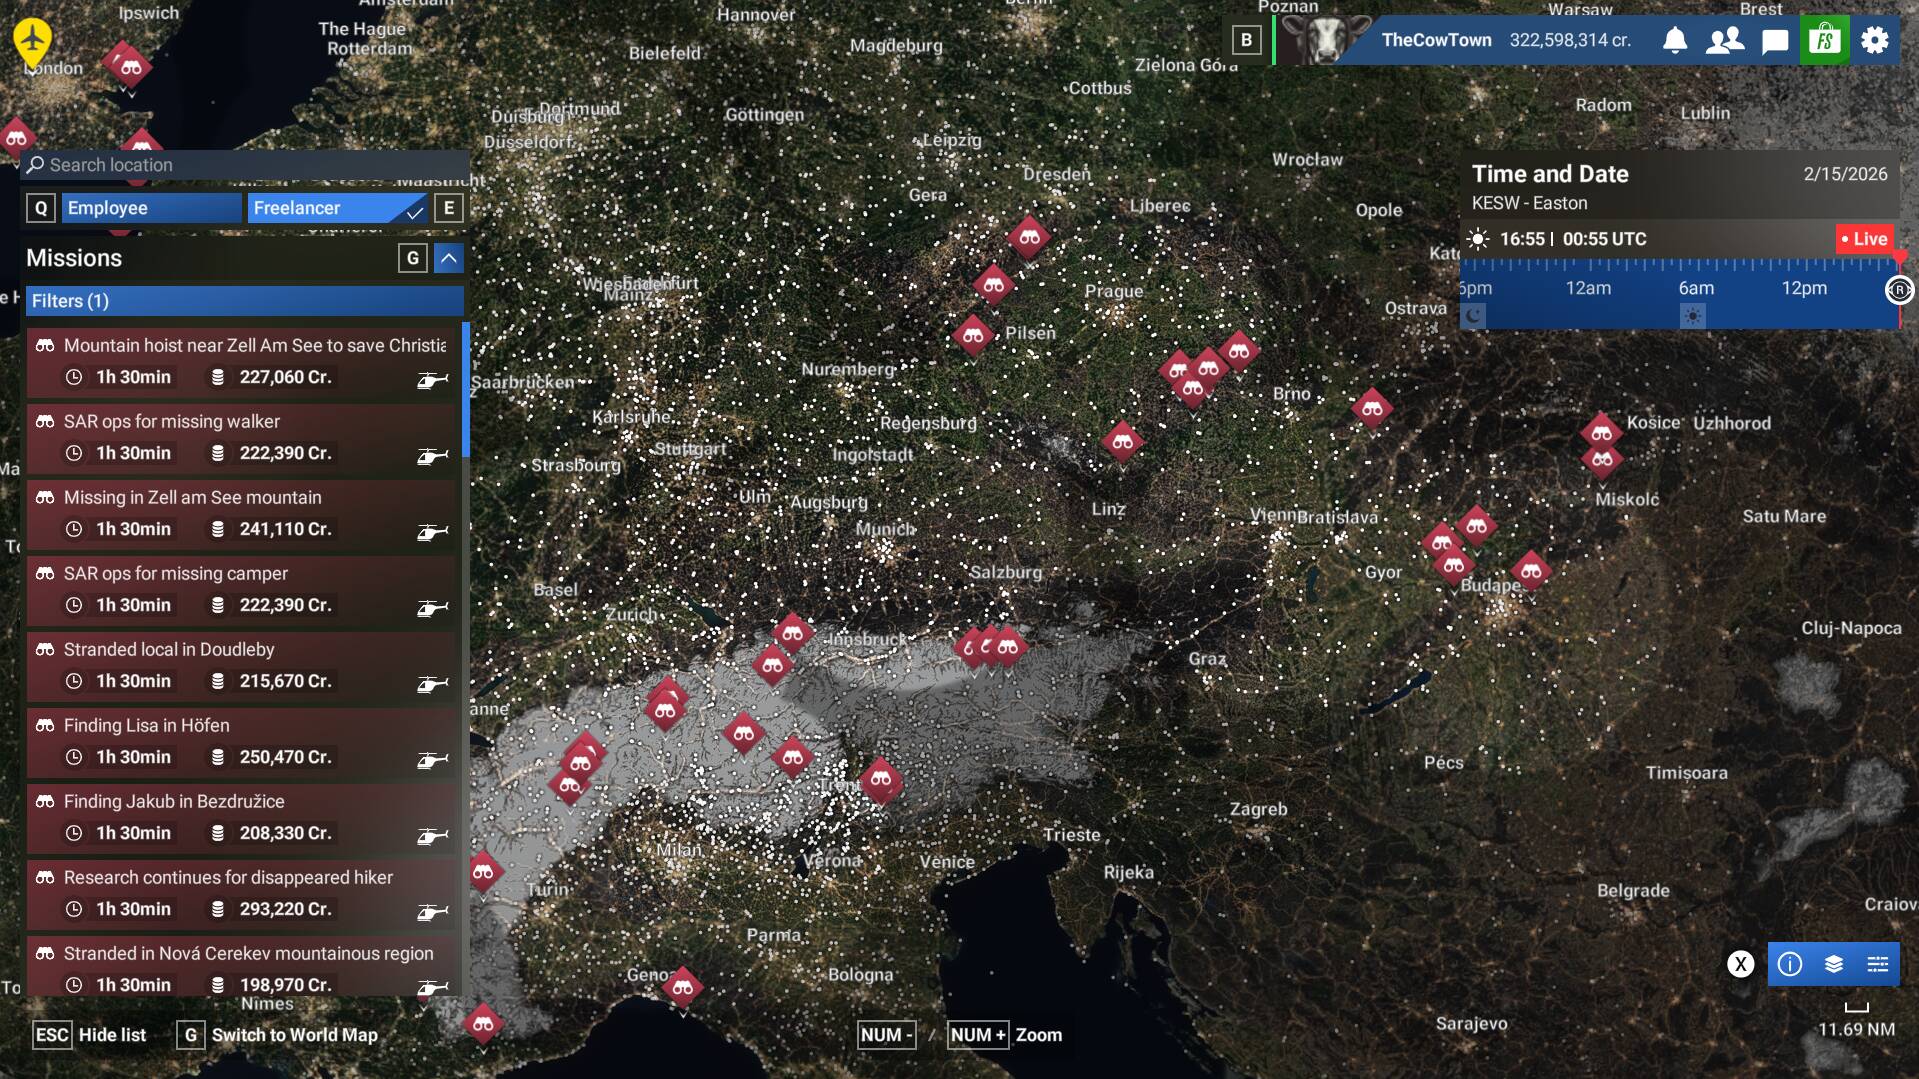Open the map filter list icon
The width and height of the screenshot is (1919, 1079).
1878,964
